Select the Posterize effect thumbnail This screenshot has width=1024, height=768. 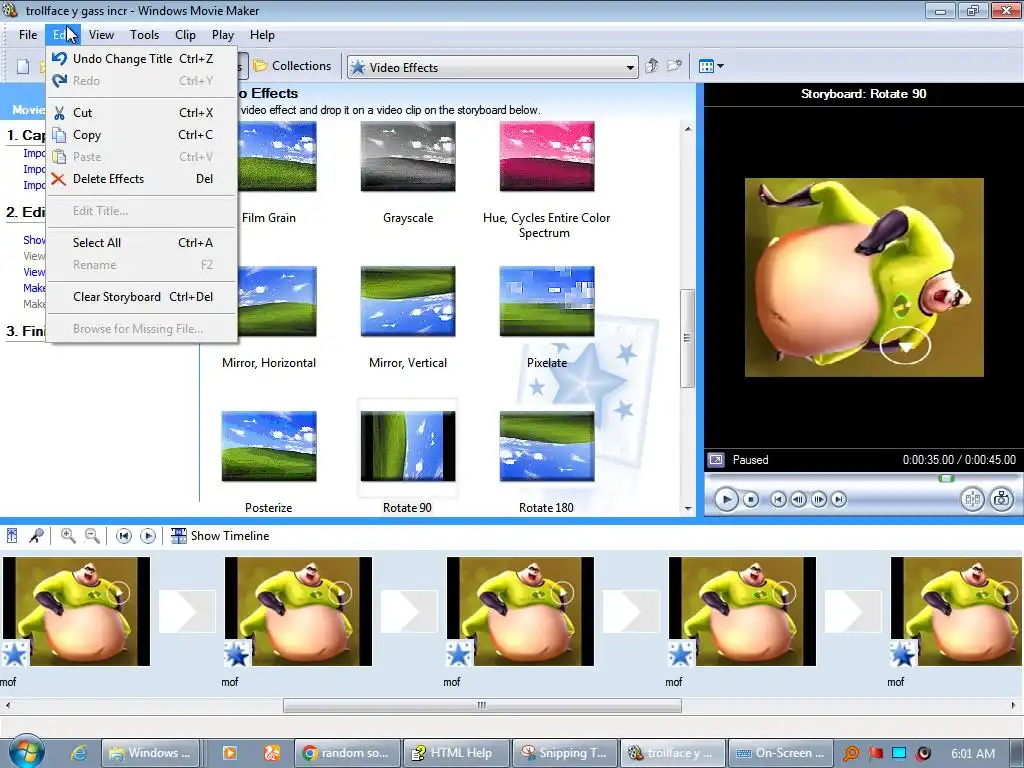269,447
